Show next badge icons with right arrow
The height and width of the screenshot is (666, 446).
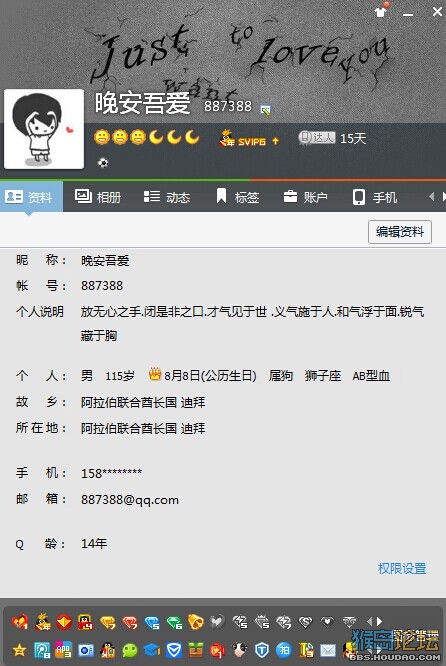coord(379,621)
